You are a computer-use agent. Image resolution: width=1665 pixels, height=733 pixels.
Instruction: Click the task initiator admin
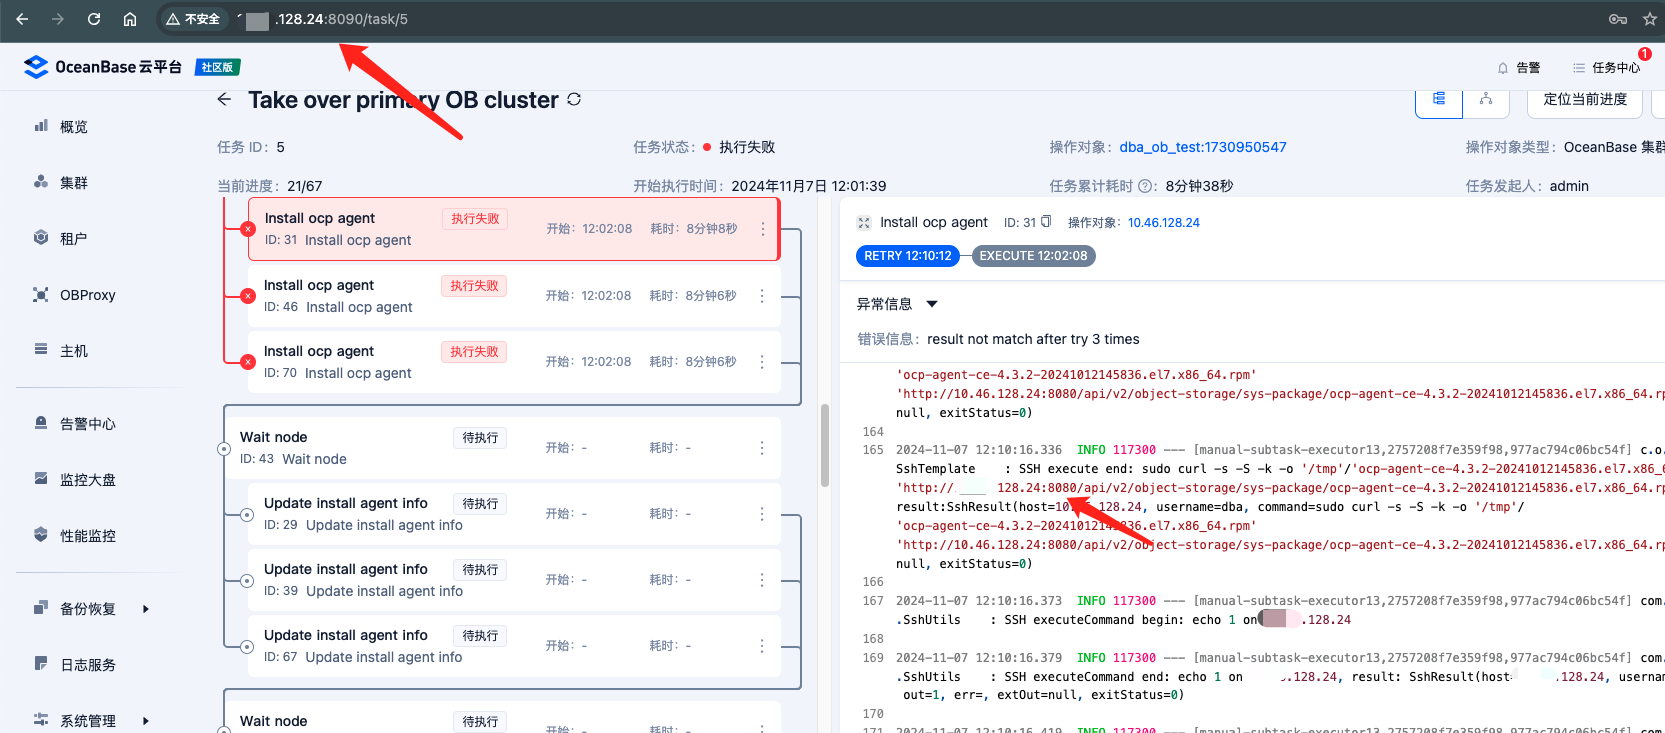pyautogui.click(x=1569, y=186)
